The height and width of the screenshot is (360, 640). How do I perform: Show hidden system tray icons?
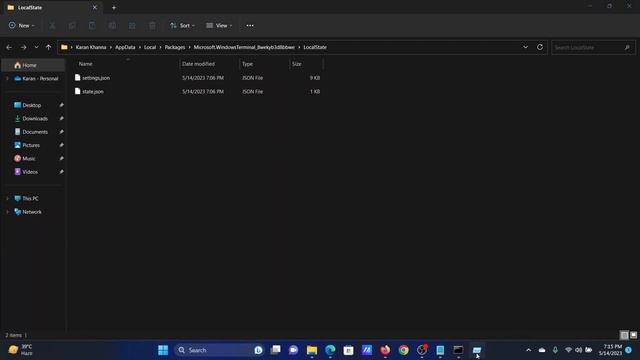point(529,350)
